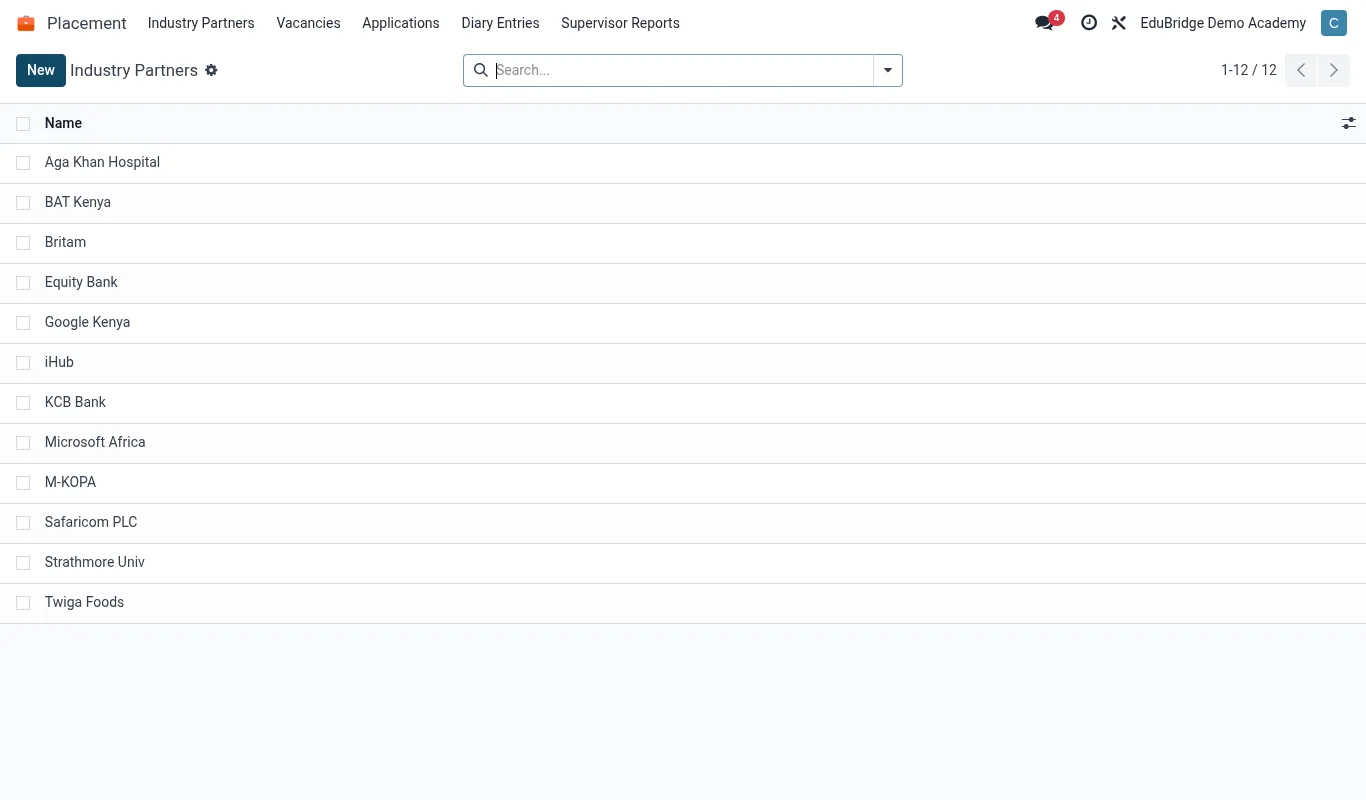Open the Microsoft Africa record
Screen dimensions: 1366x800
coord(95,442)
